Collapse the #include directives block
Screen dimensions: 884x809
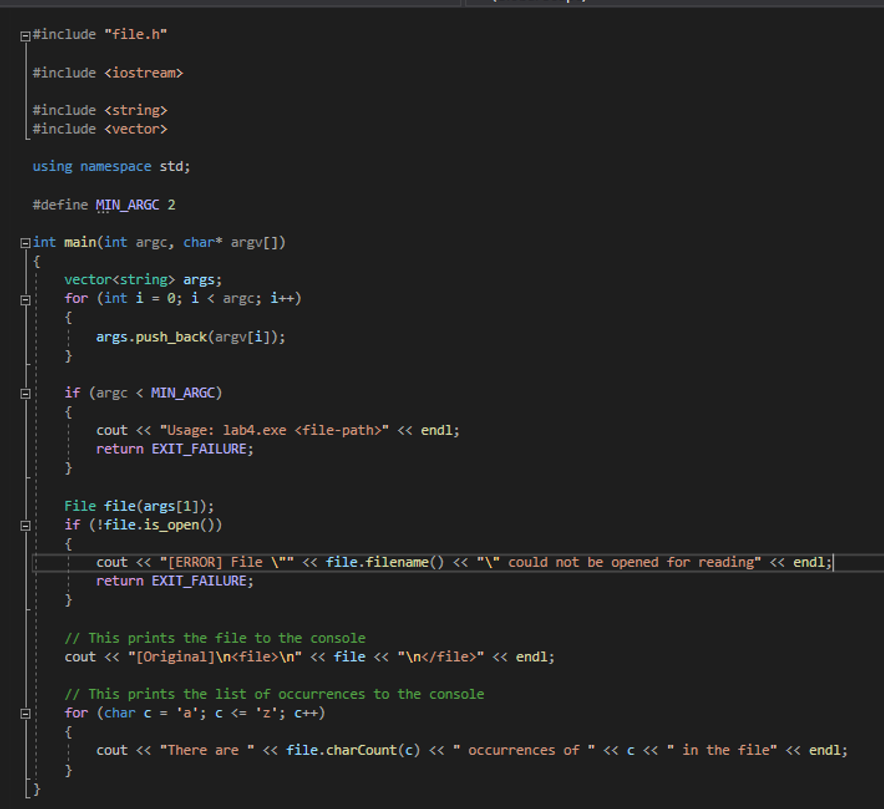[x=23, y=34]
